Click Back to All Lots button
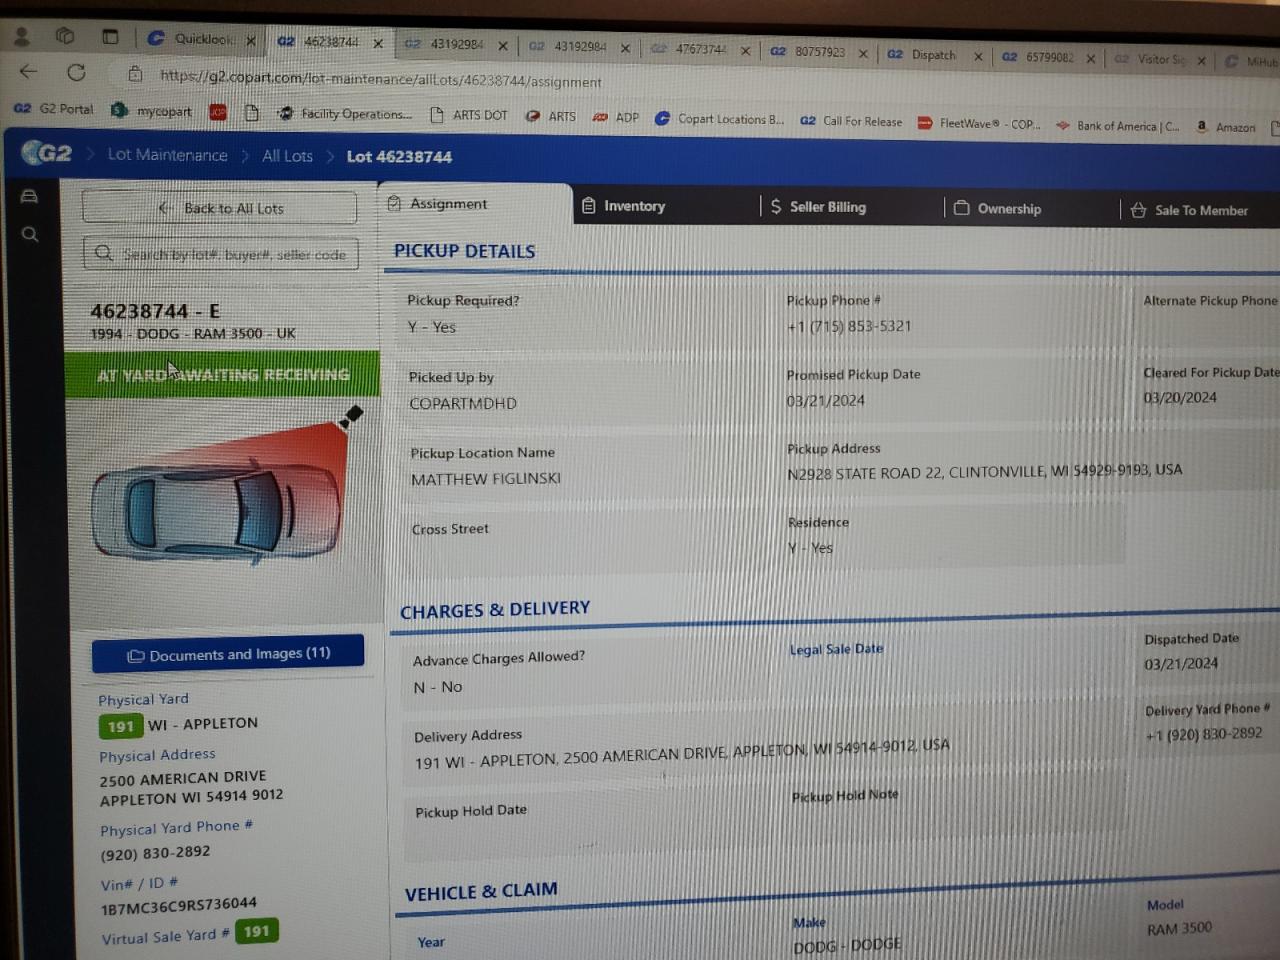 pos(219,208)
